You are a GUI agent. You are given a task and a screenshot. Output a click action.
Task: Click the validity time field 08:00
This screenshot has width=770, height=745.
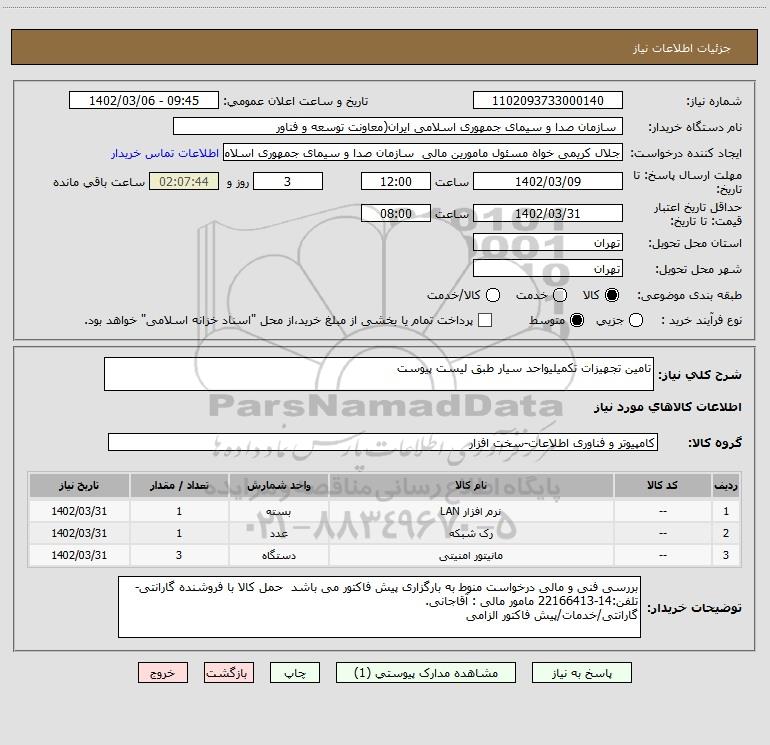coord(396,214)
